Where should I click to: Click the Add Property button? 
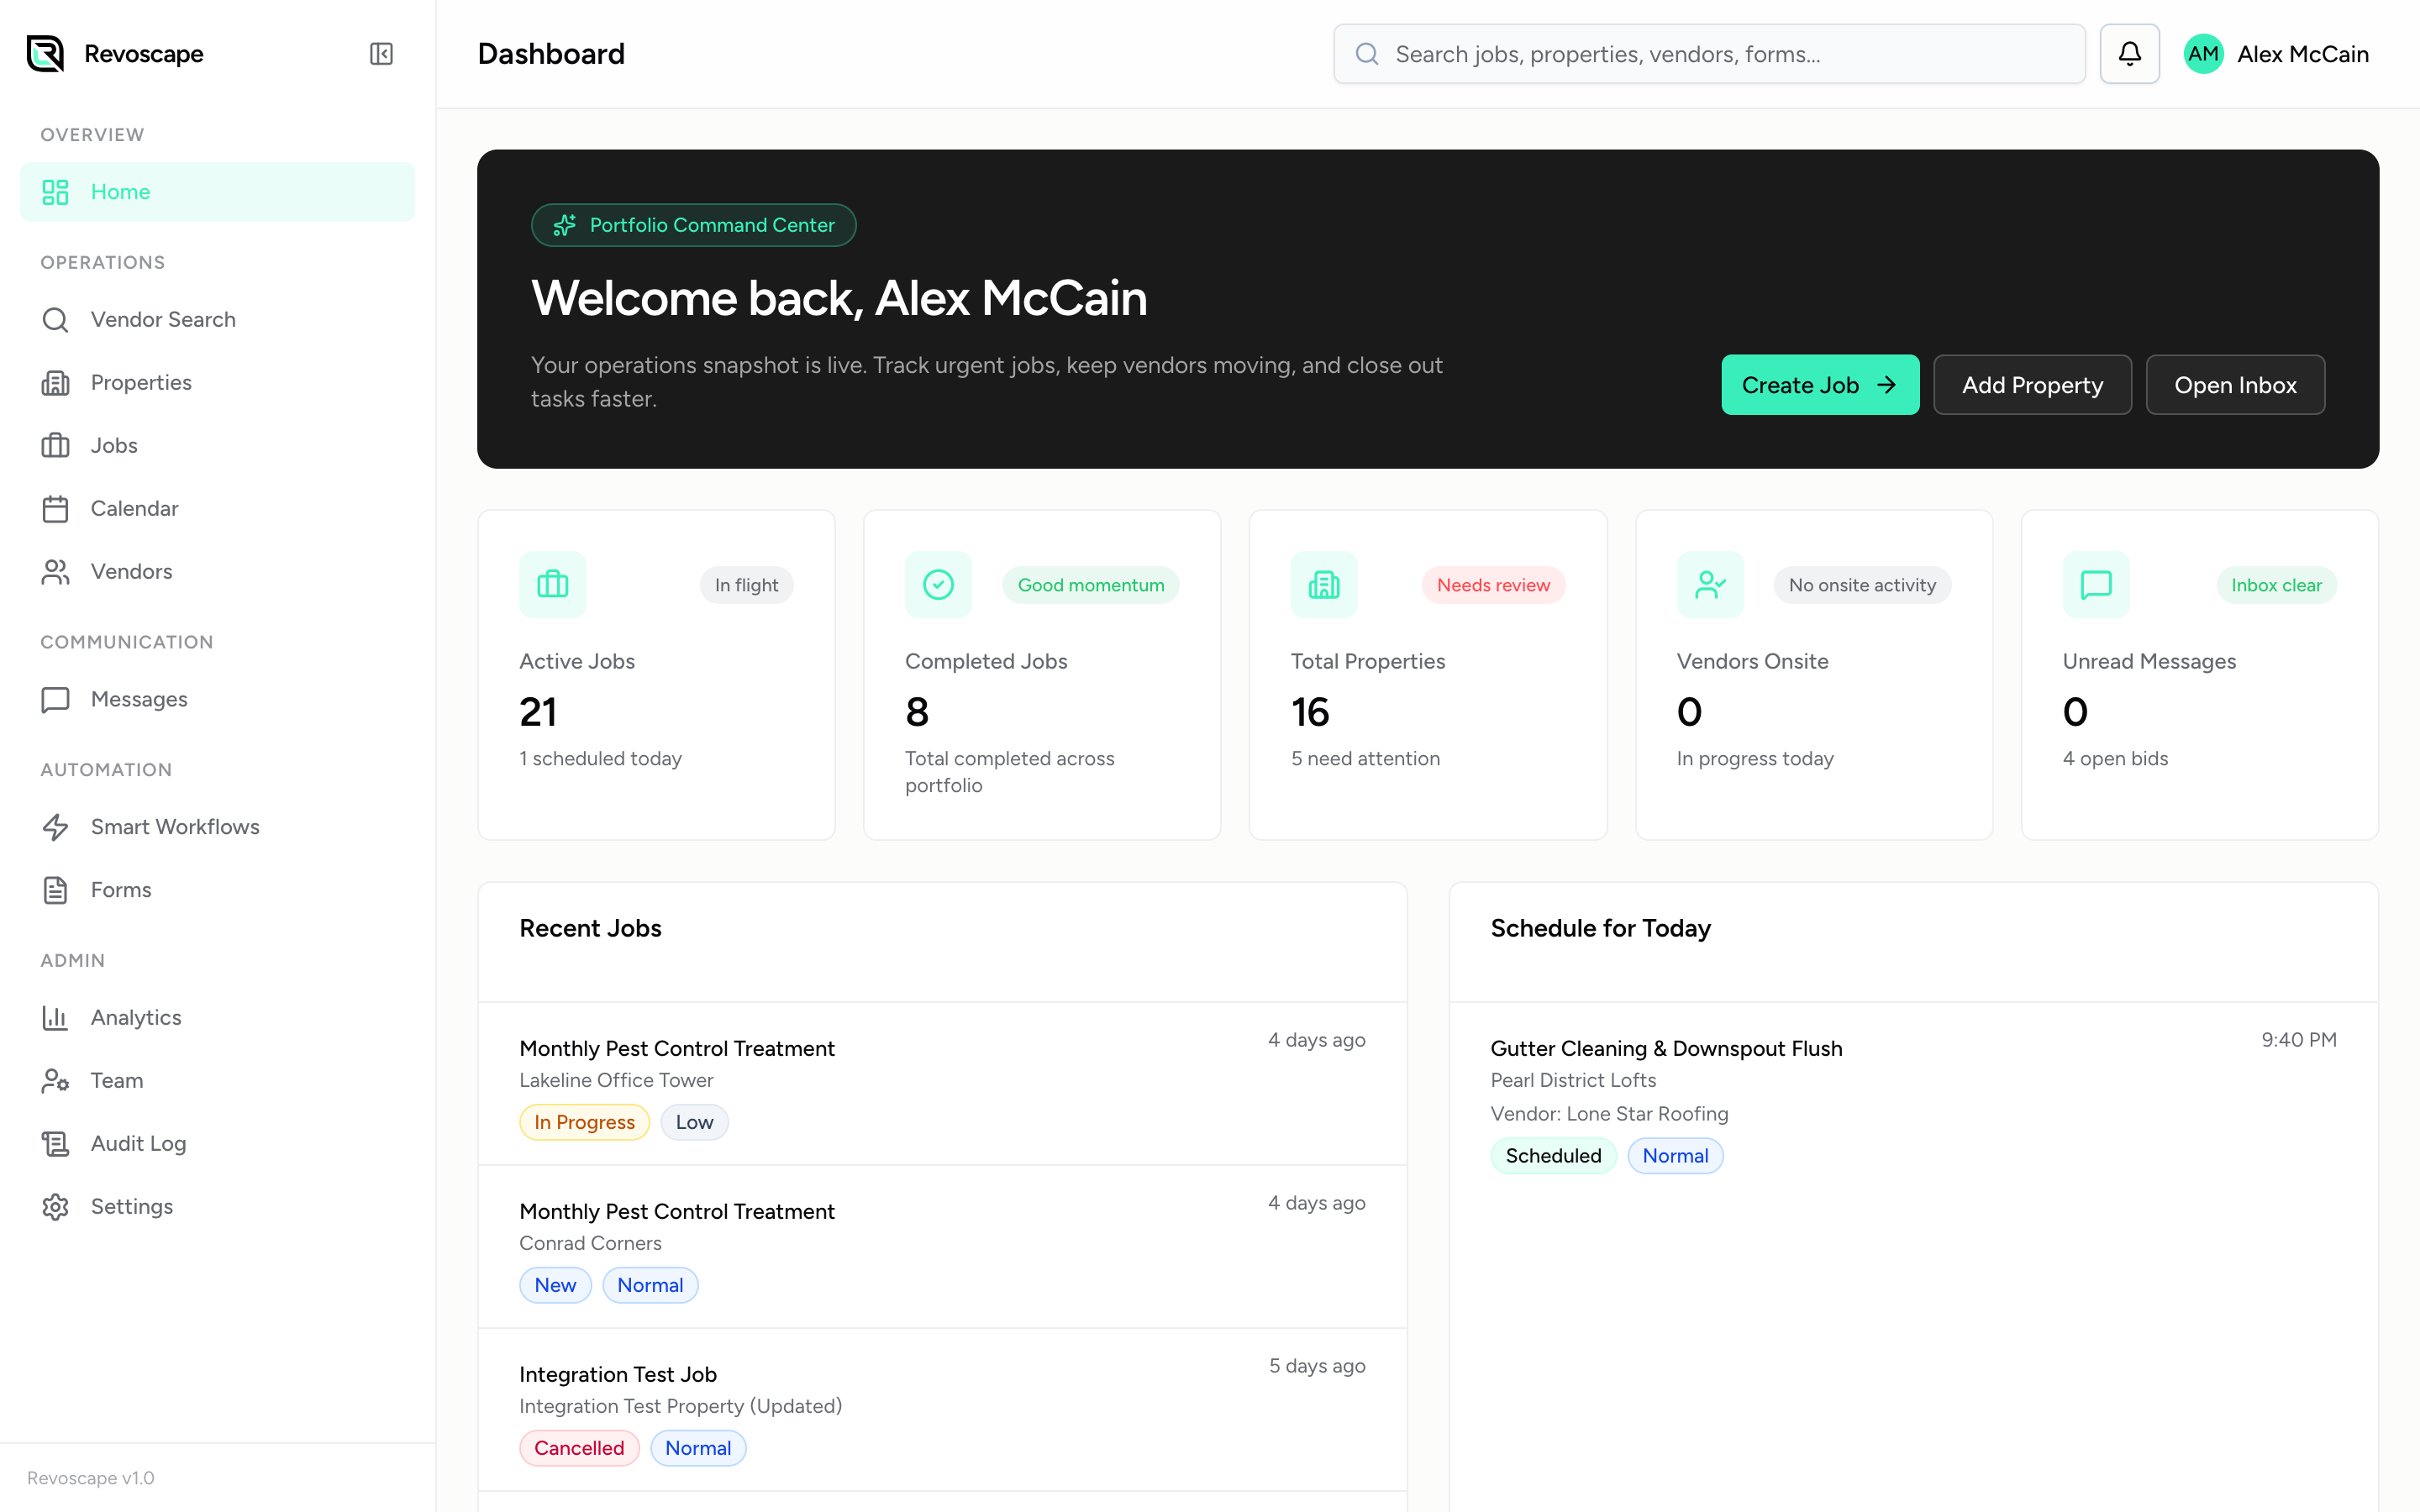click(2031, 384)
